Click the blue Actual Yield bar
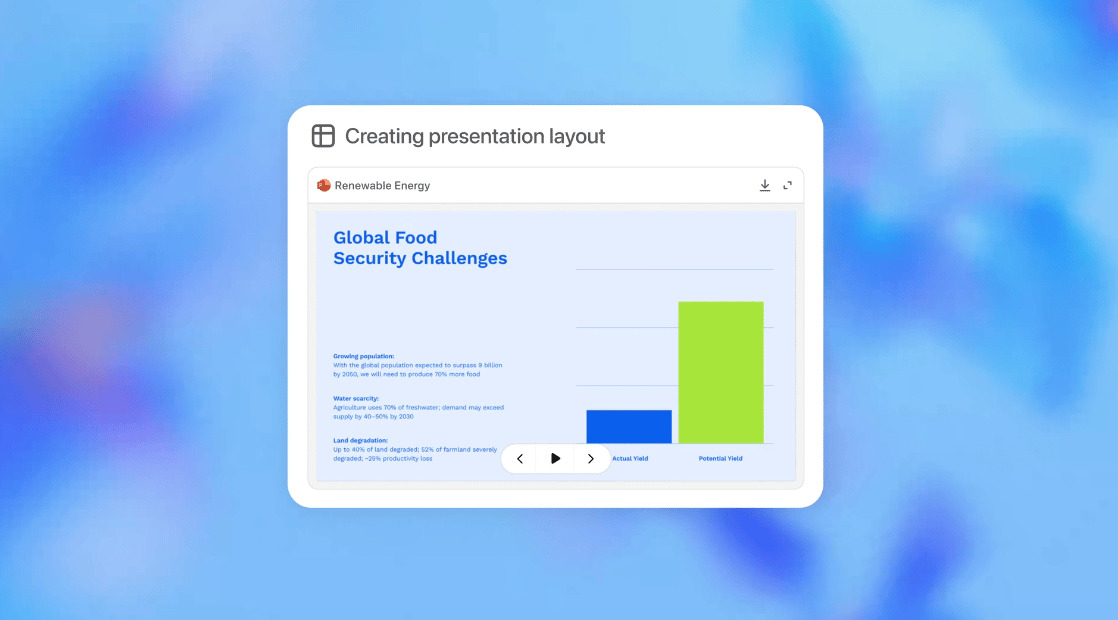The width and height of the screenshot is (1118, 620). 629,426
